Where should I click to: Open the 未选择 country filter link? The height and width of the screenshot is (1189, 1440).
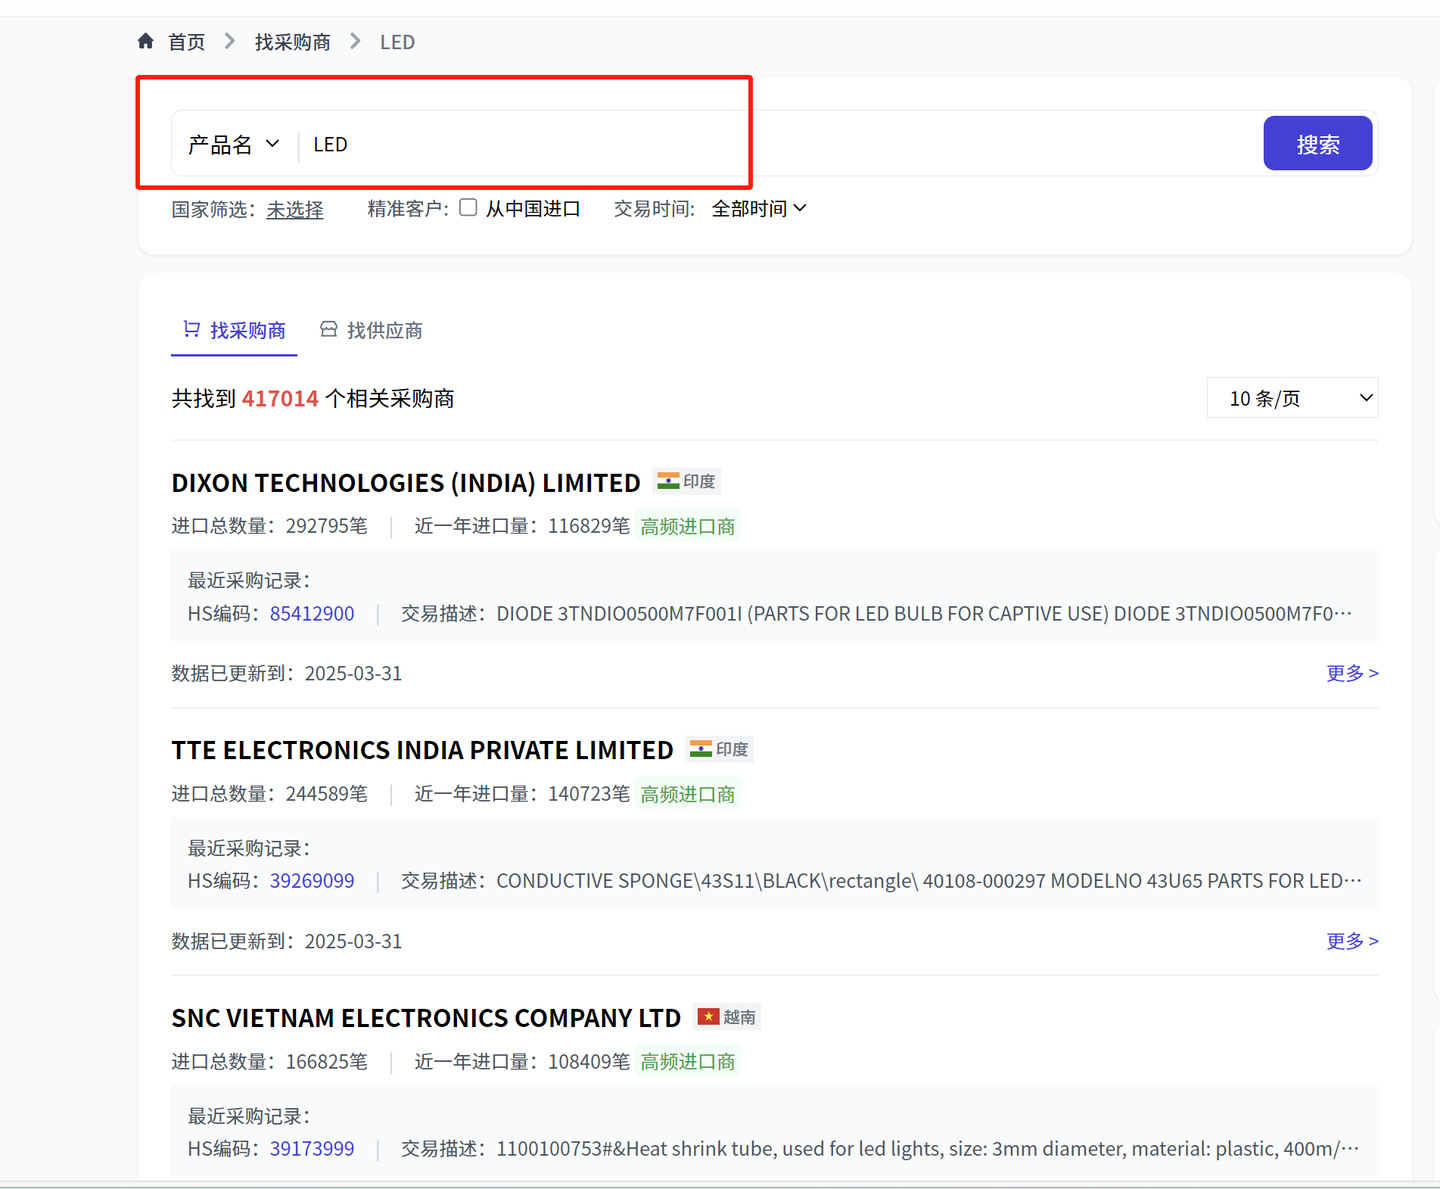click(295, 209)
